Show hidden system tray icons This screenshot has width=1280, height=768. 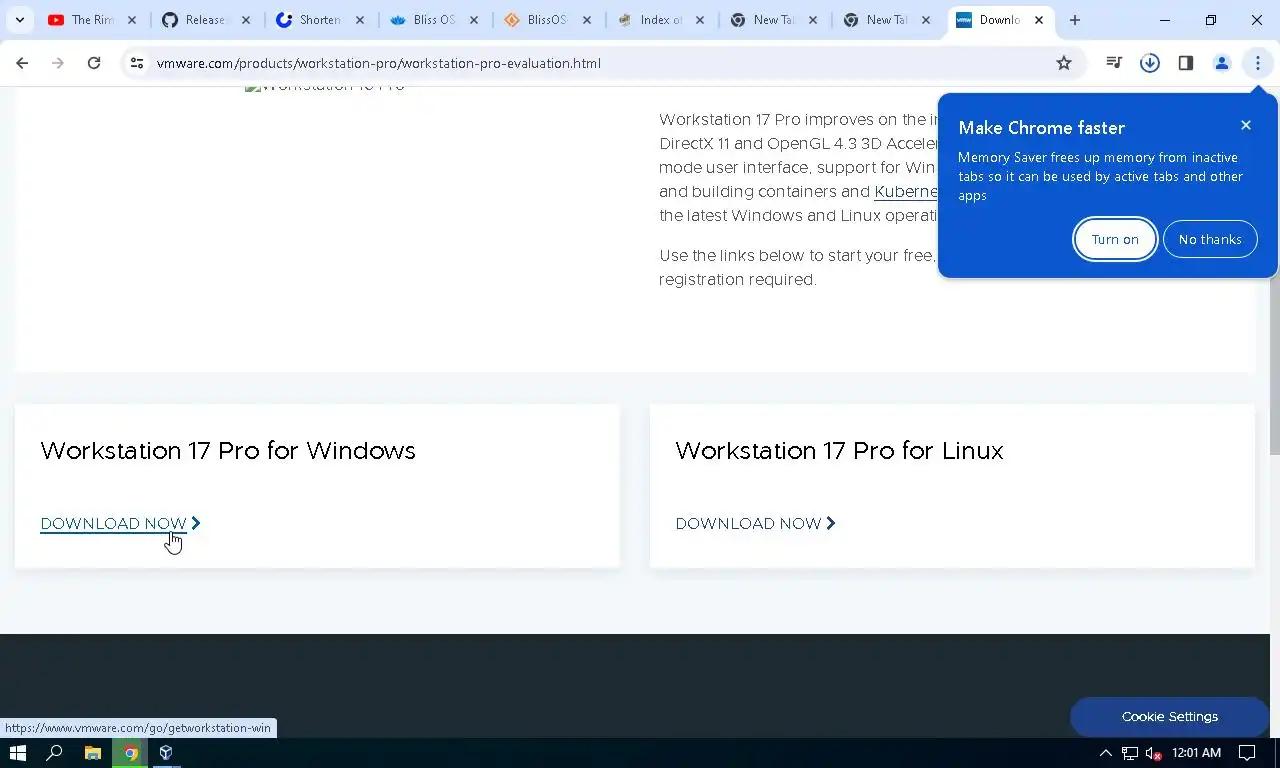[x=1105, y=753]
